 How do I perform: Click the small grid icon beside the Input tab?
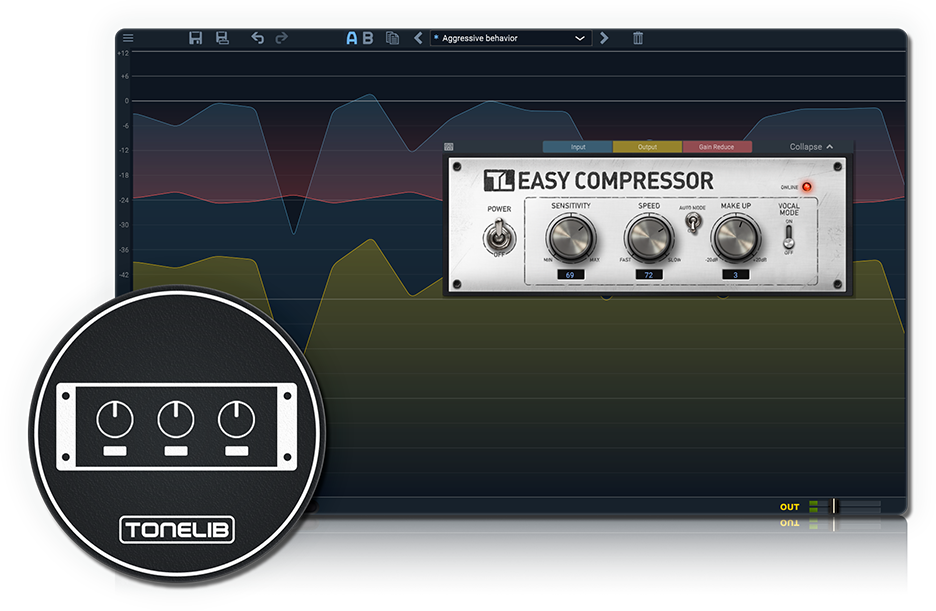point(449,147)
